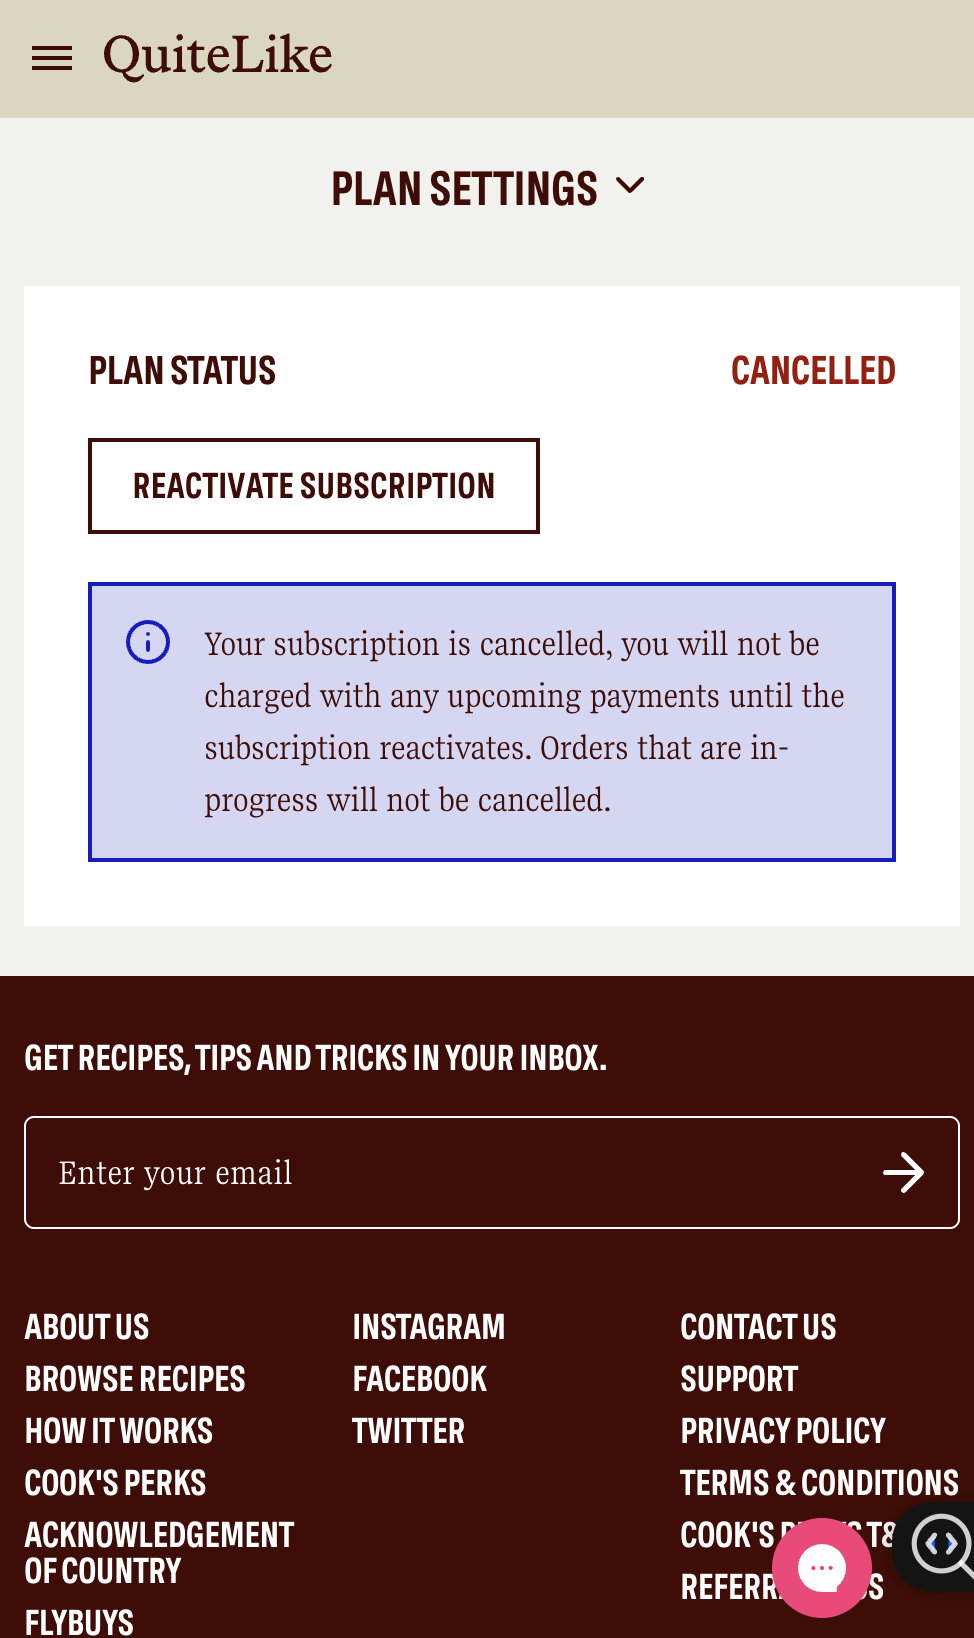Screen dimensions: 974x1638
Task: Visit the Cook's Perks page
Action: pos(116,1483)
